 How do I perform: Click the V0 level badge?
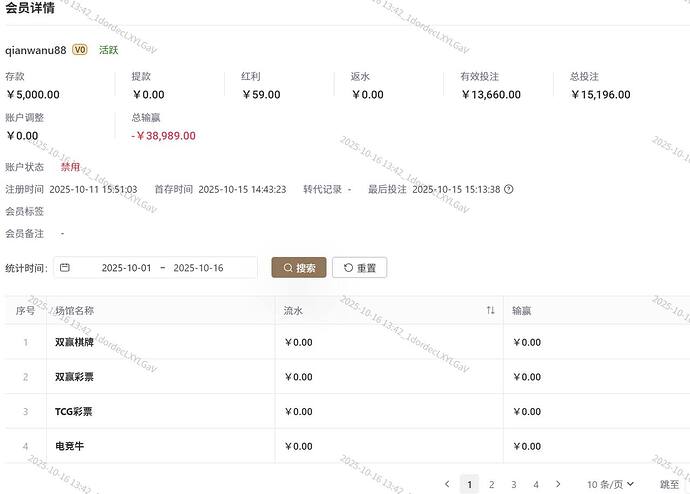click(x=80, y=50)
